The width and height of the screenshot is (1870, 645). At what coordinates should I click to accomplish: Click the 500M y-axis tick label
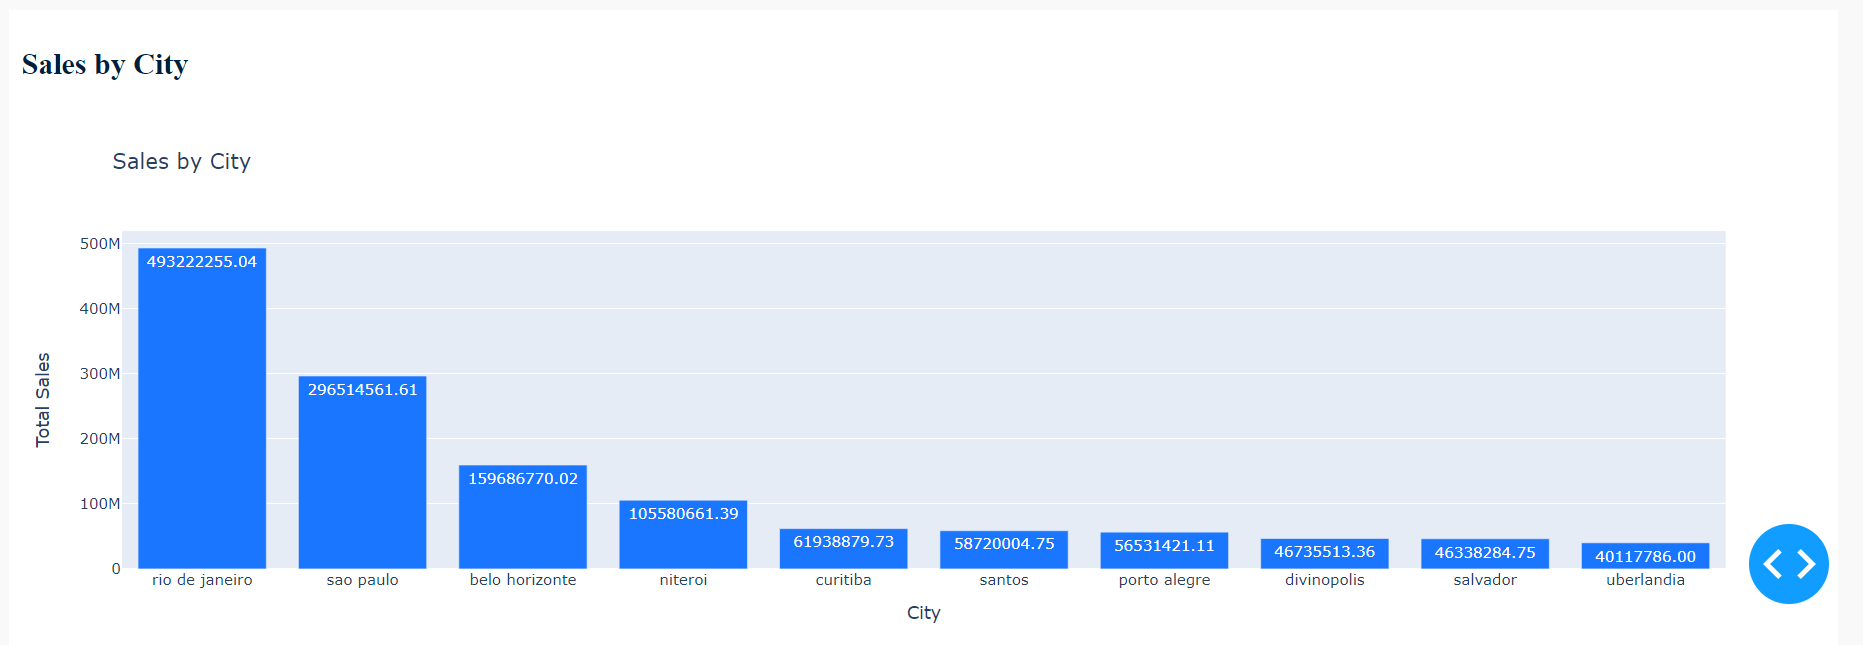pos(100,244)
